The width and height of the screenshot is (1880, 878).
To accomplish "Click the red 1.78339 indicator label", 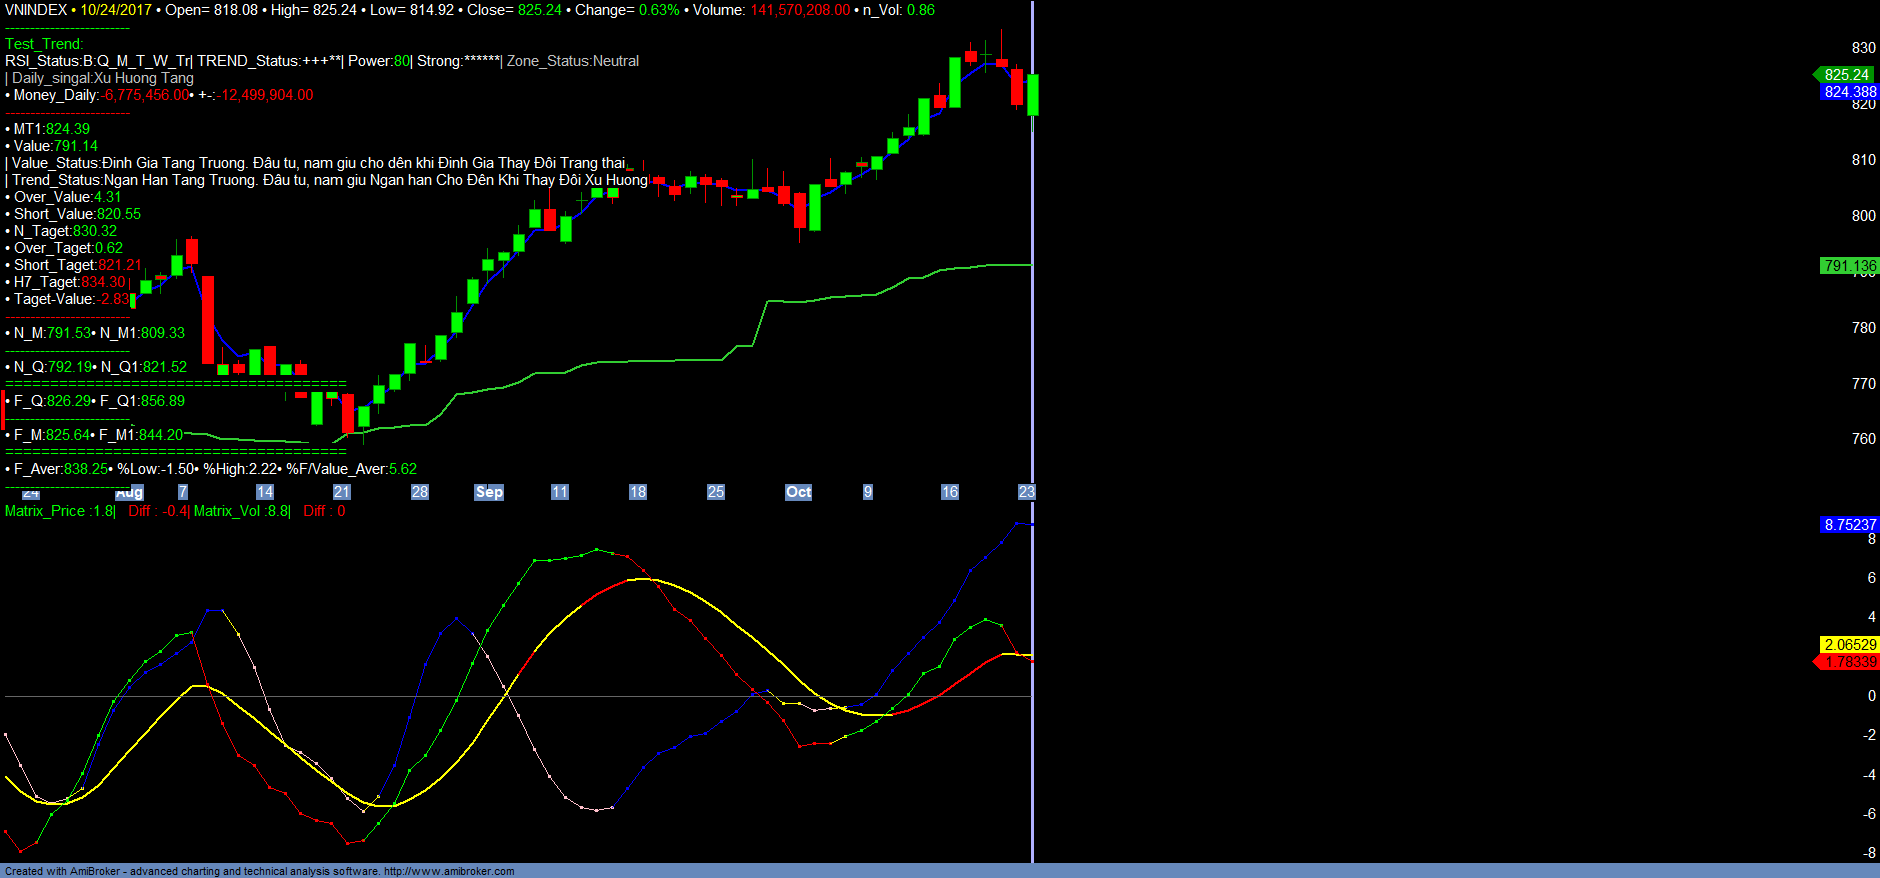I will click(x=1849, y=662).
